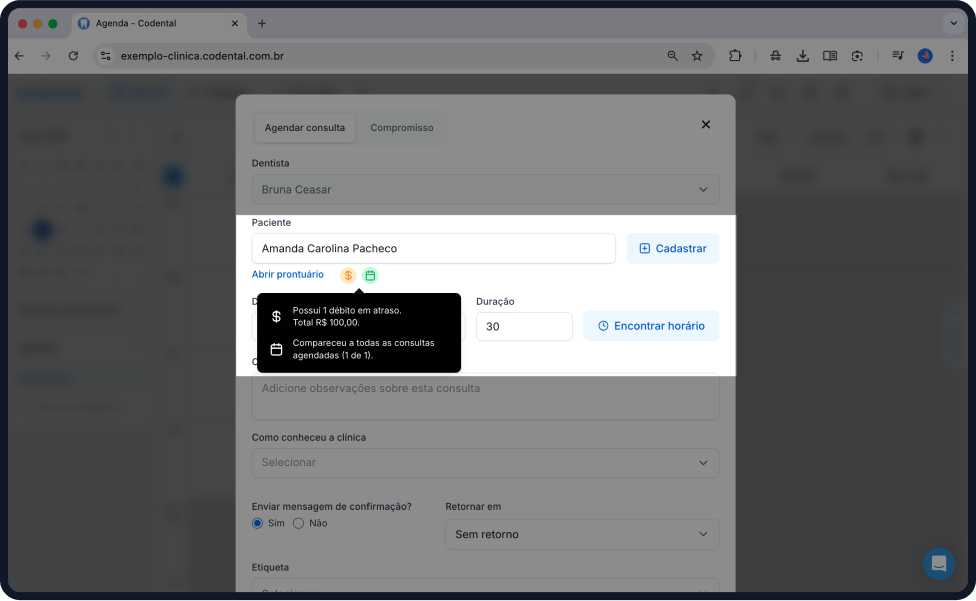Open the chat support bubble icon
The image size is (976, 601).
tap(938, 563)
